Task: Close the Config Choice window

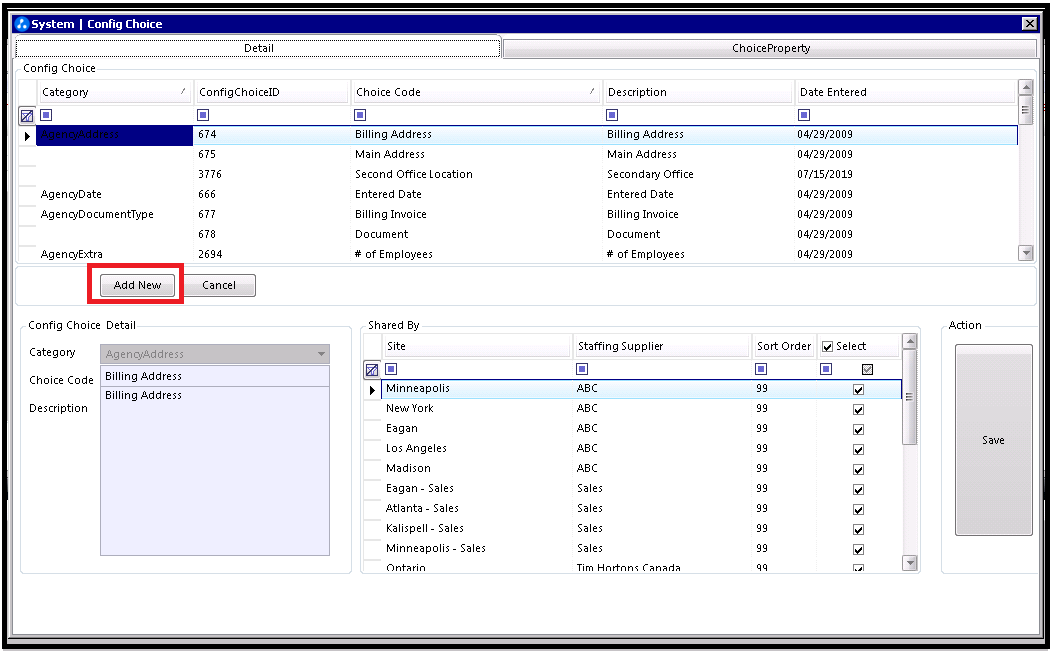Action: click(1029, 24)
